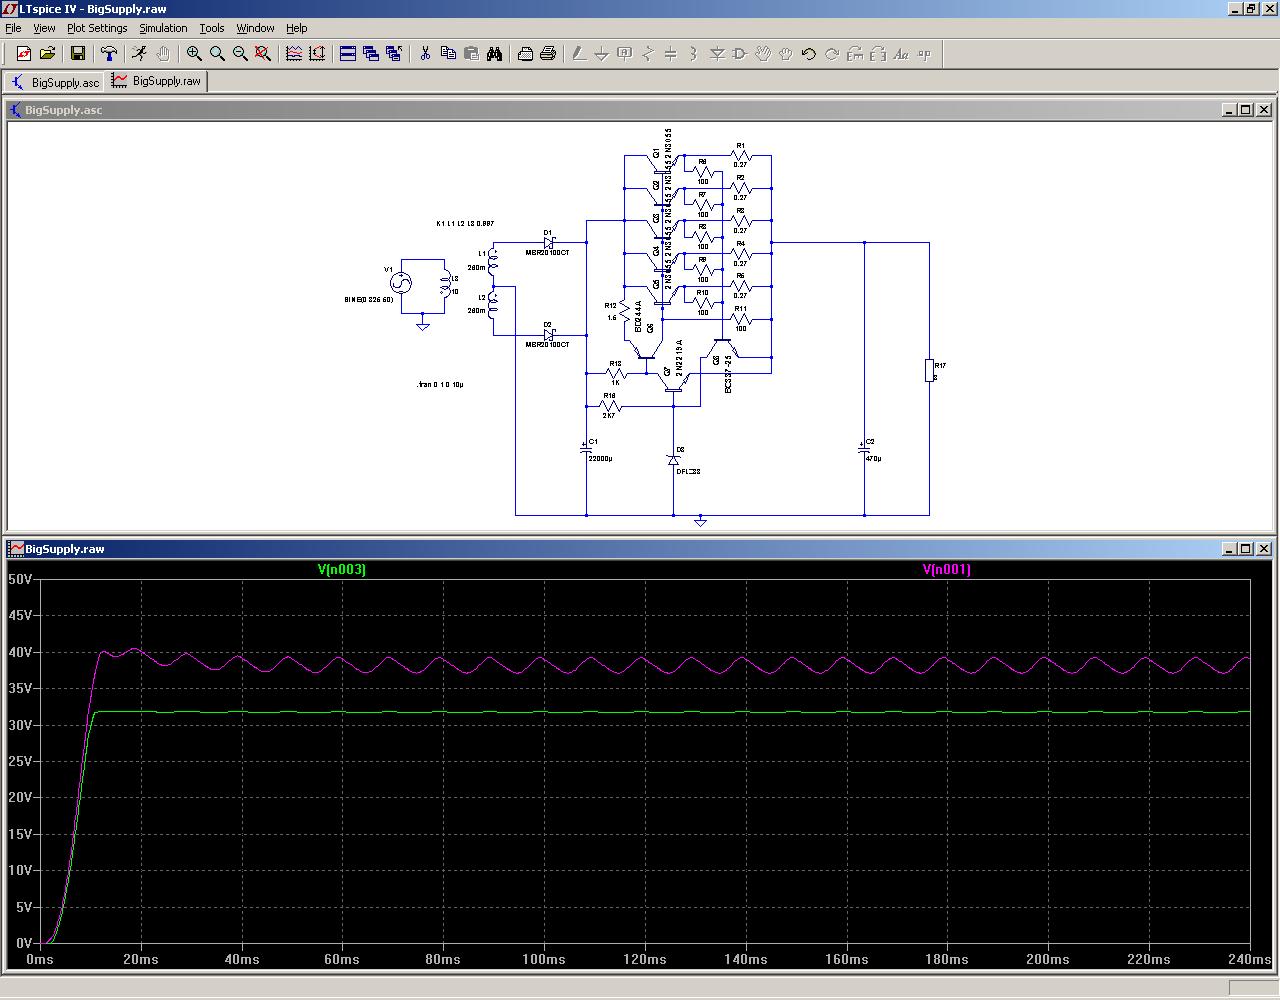Image resolution: width=1280 pixels, height=1000 pixels.
Task: Select the magenta V(n001) trace label
Action: pyautogui.click(x=946, y=570)
